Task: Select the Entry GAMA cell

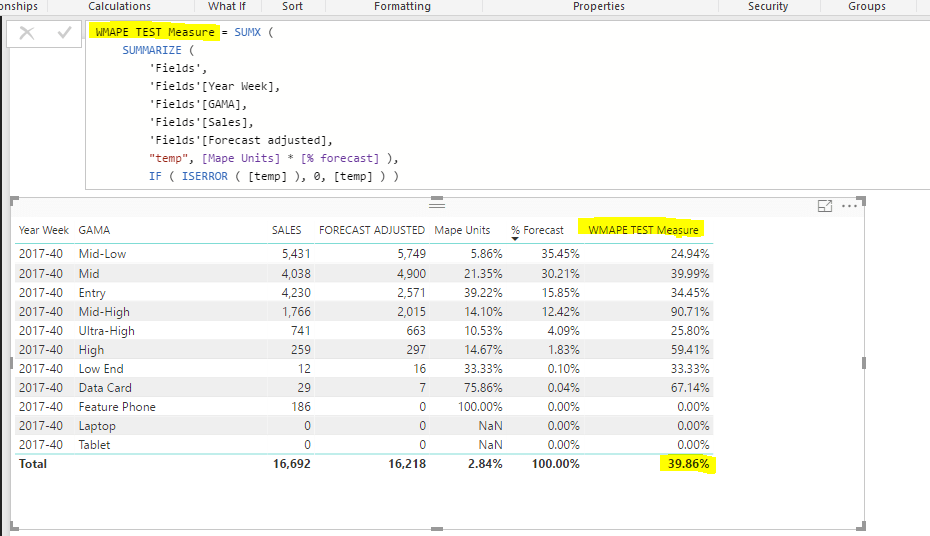Action: tap(92, 293)
